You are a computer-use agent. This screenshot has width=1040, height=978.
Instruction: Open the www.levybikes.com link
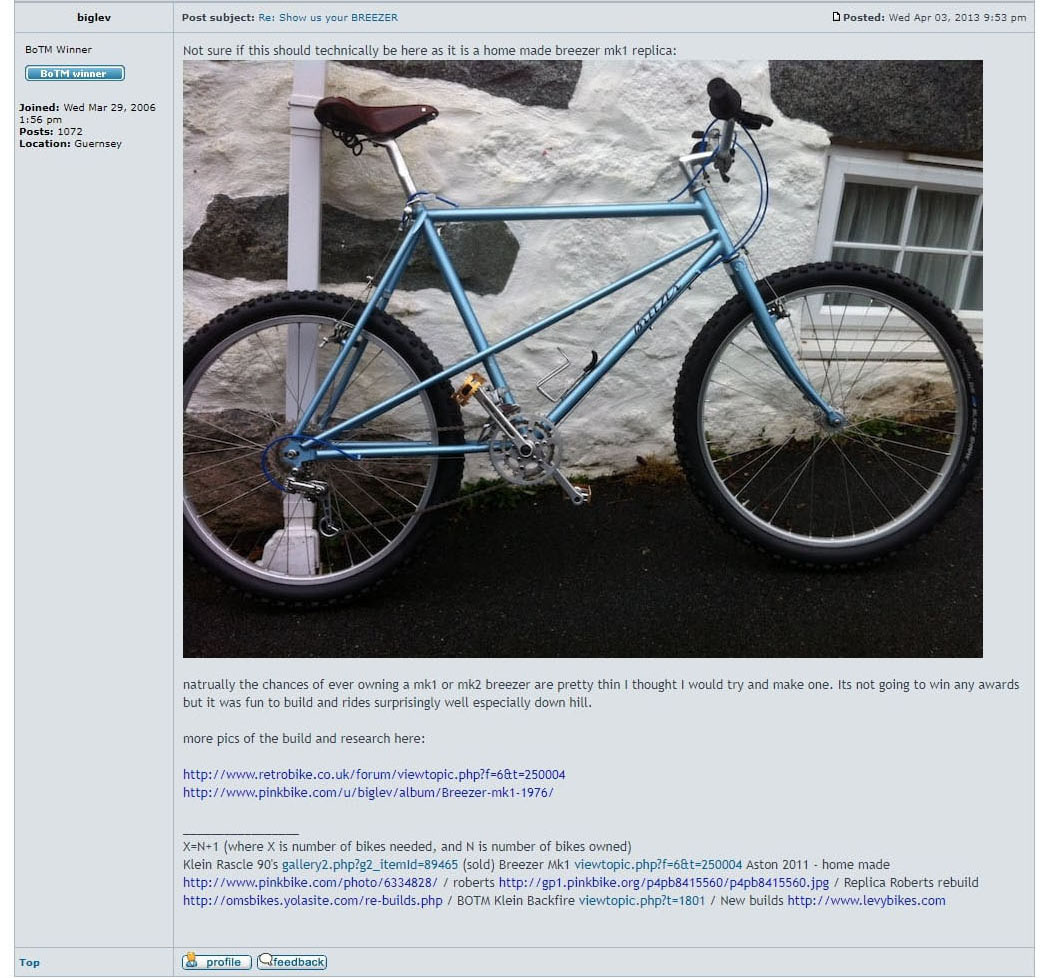pos(866,900)
